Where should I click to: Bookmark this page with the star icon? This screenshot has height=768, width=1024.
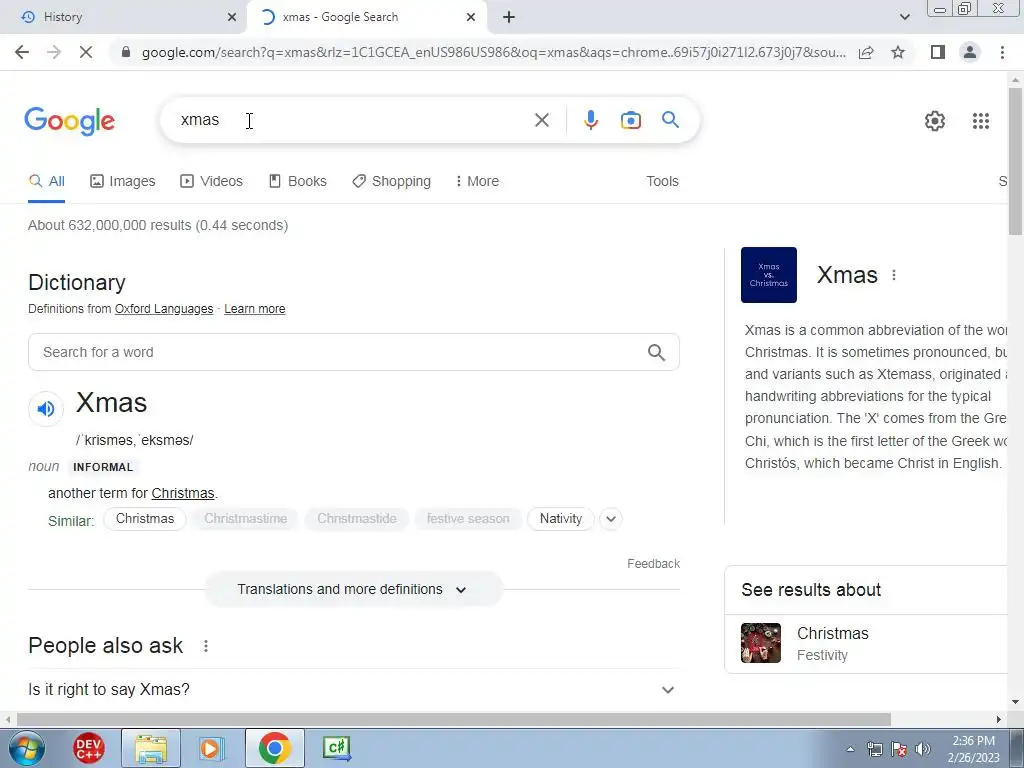tap(898, 52)
